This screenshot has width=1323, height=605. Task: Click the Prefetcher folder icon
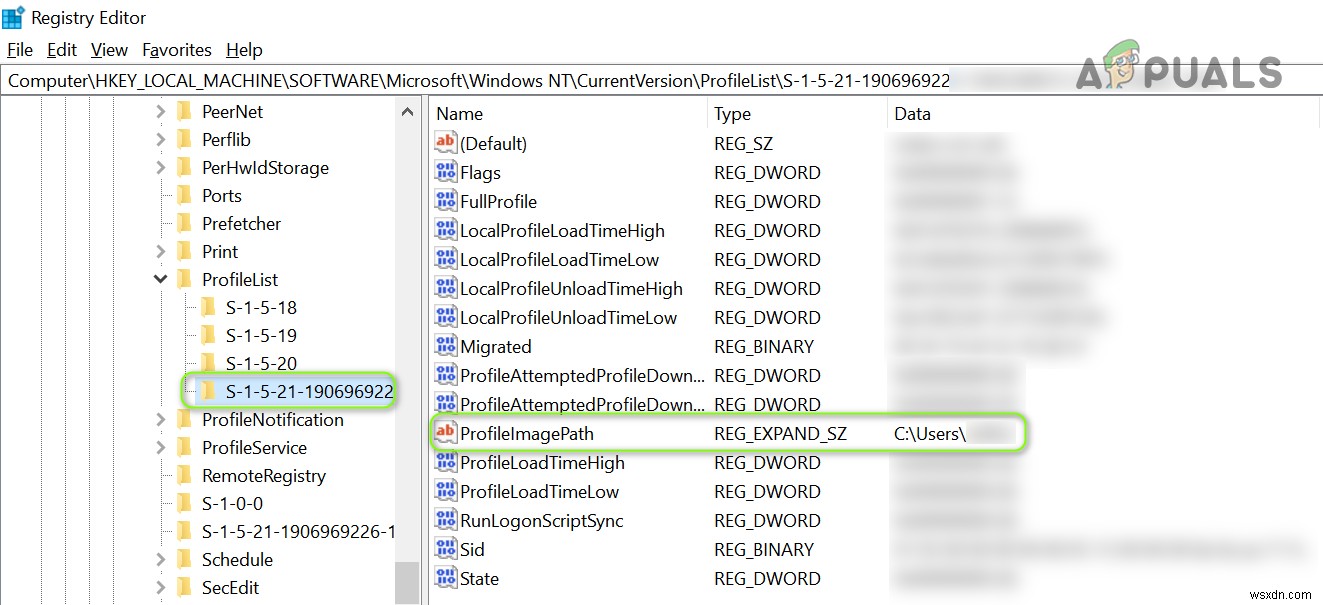click(x=184, y=224)
